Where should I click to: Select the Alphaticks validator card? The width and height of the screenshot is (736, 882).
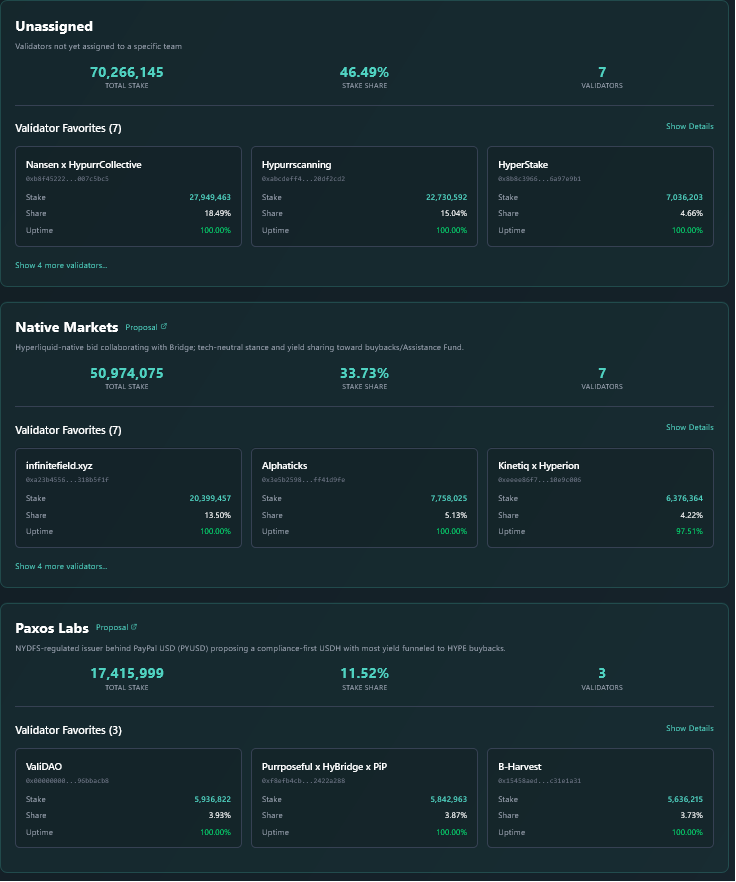pyautogui.click(x=364, y=498)
